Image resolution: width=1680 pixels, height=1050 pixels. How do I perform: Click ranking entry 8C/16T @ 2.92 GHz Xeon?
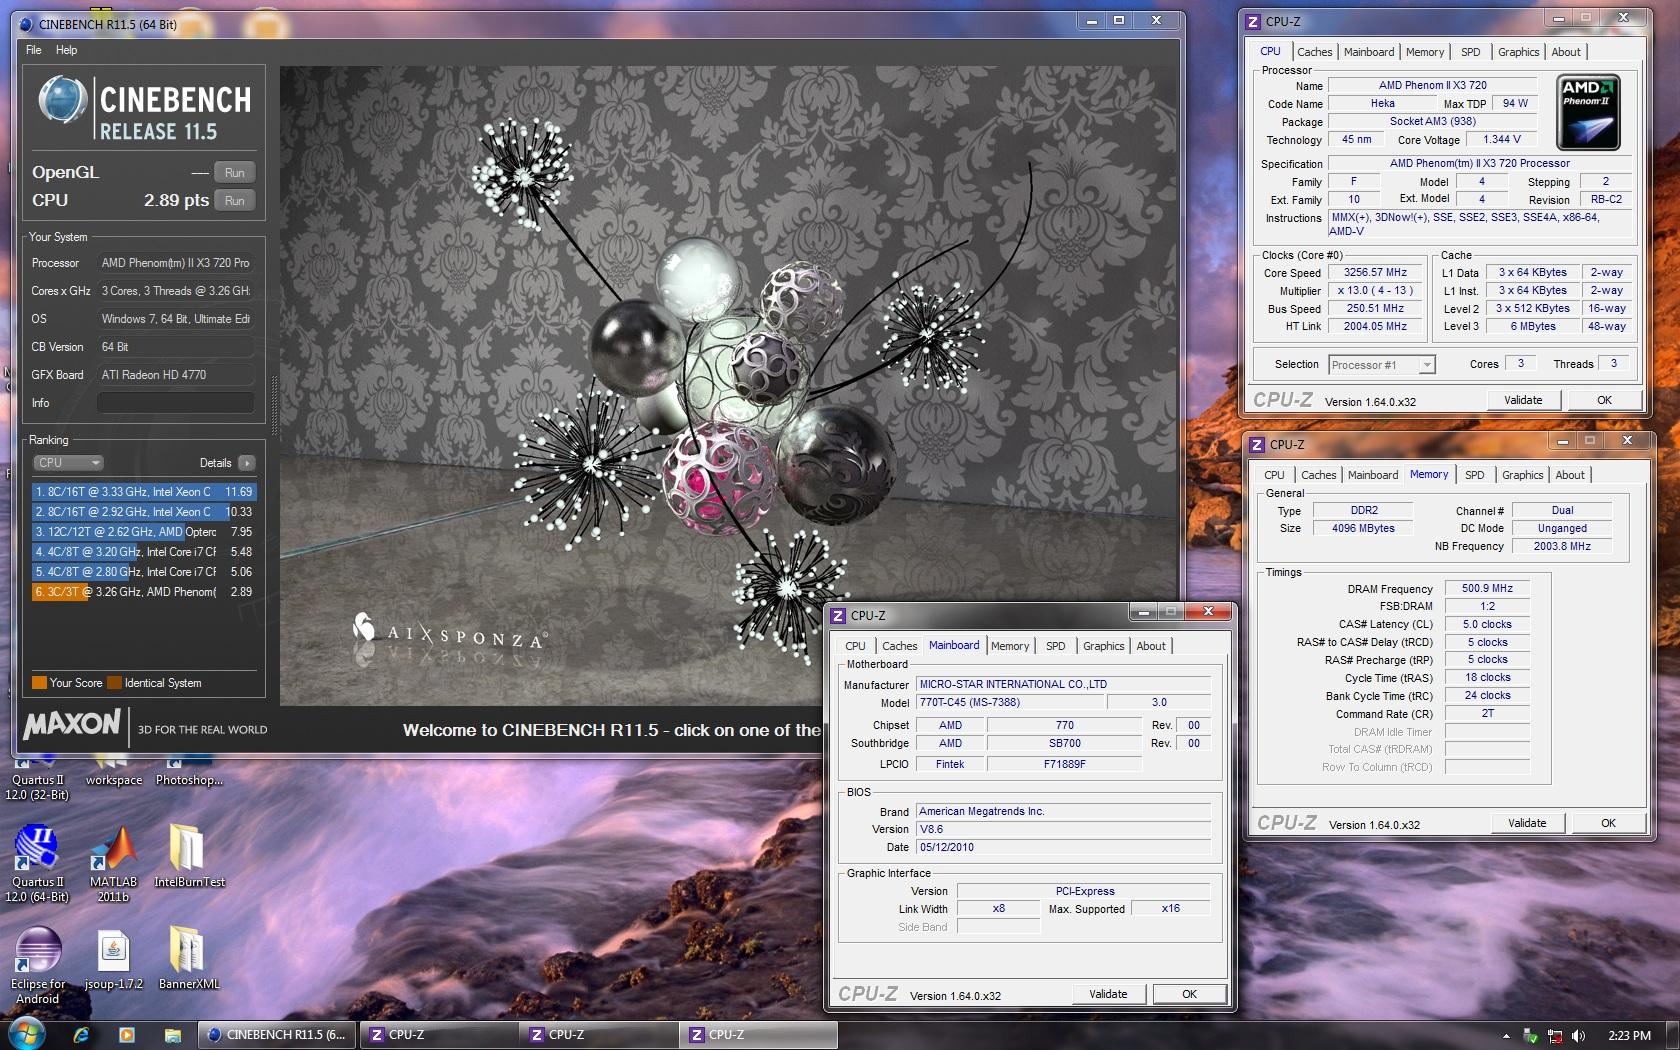pyautogui.click(x=144, y=512)
